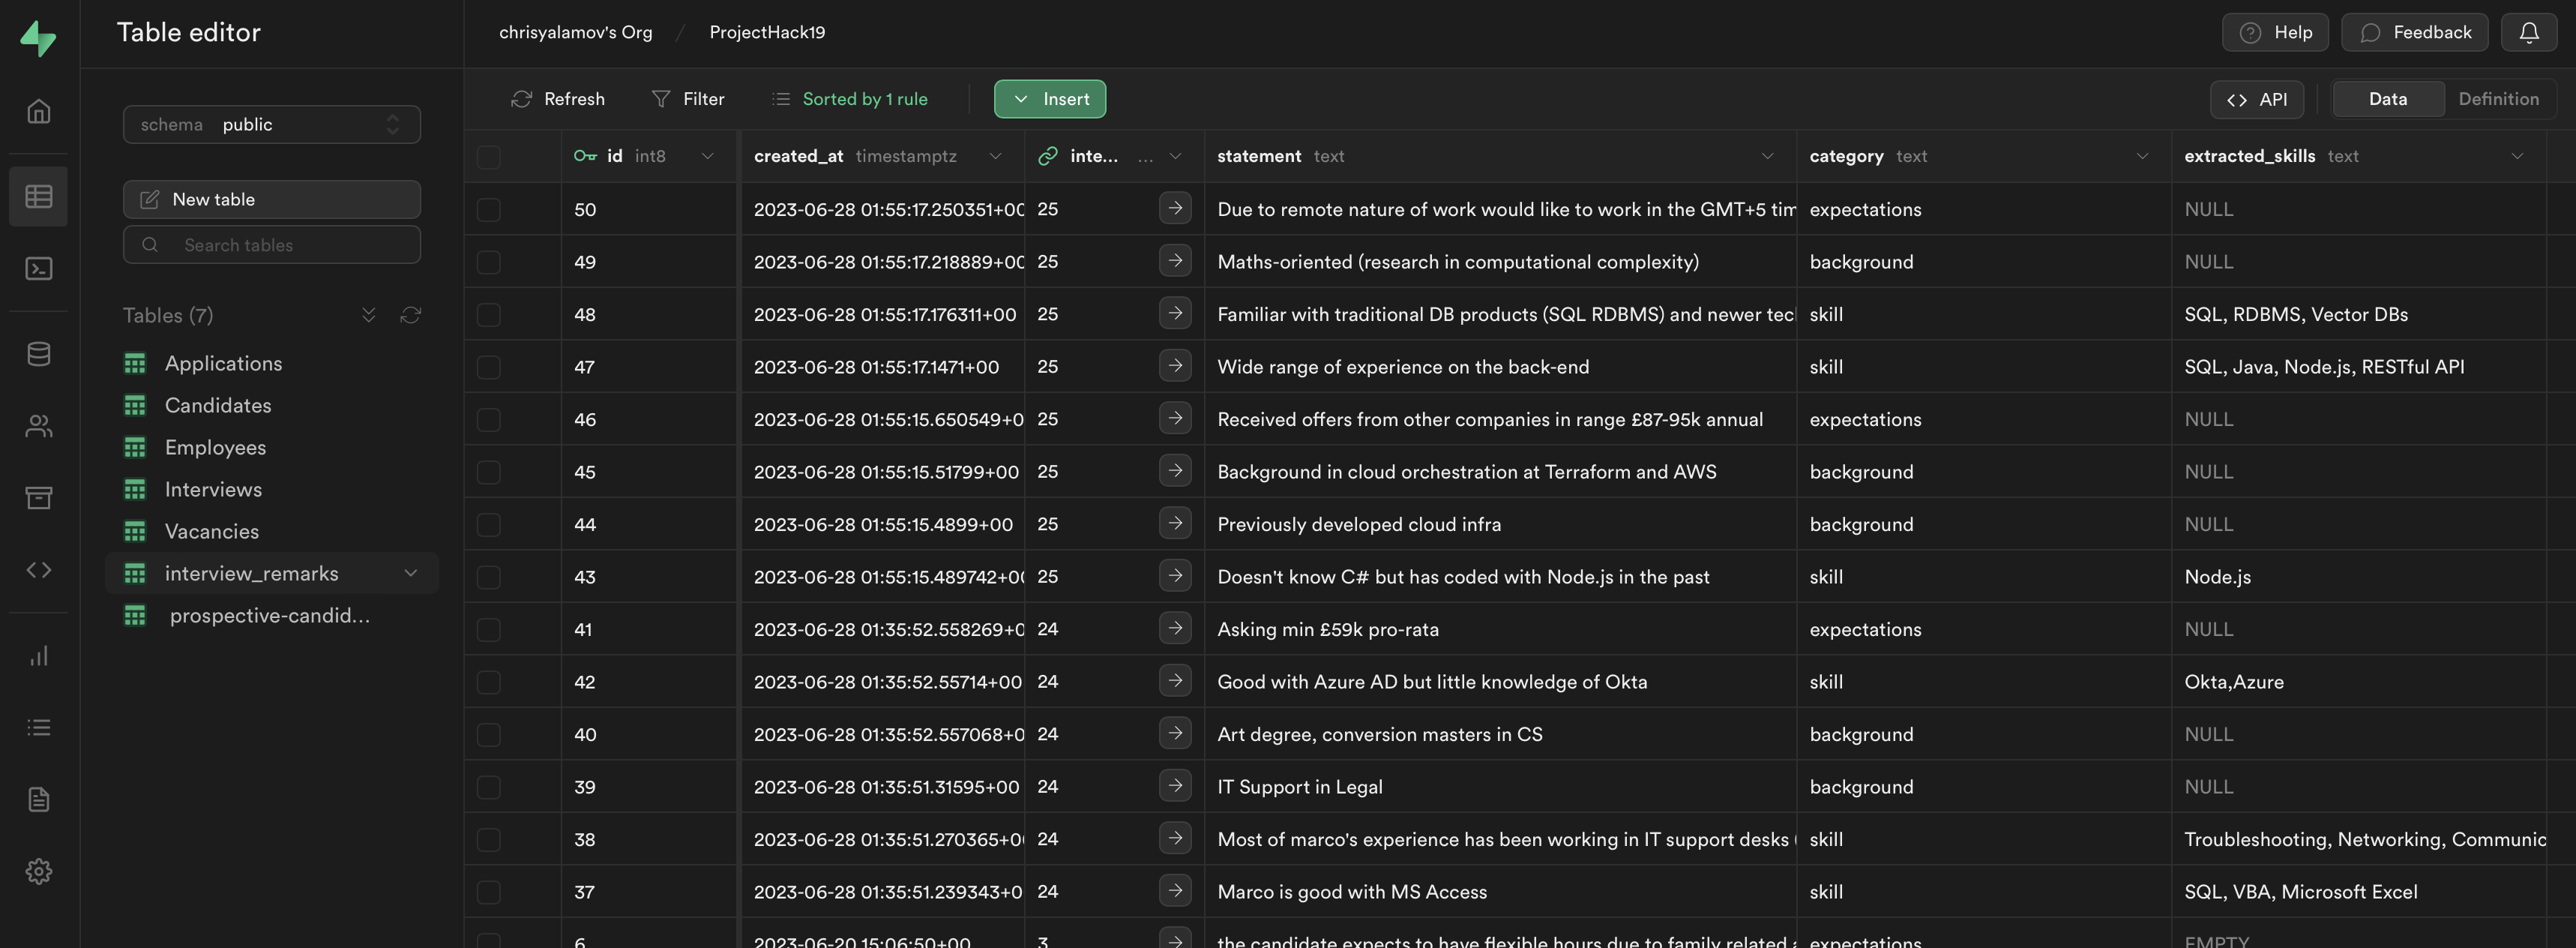
Task: Select the checkbox for row 49
Action: coord(488,262)
